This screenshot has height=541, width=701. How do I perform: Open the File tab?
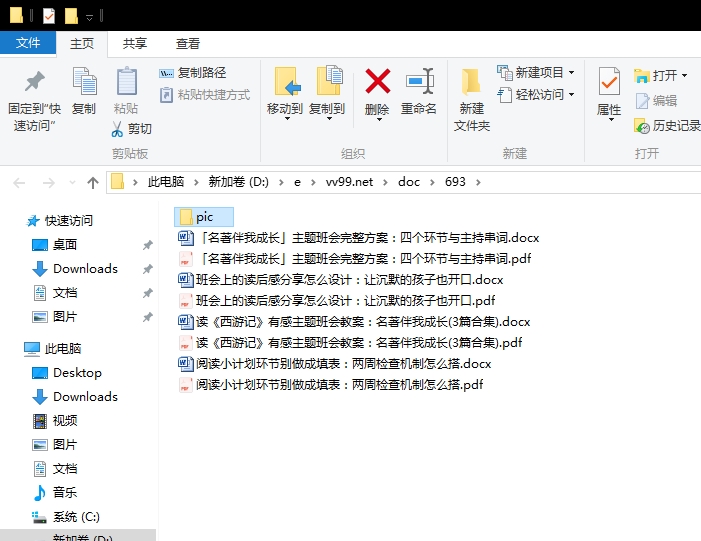coord(28,43)
